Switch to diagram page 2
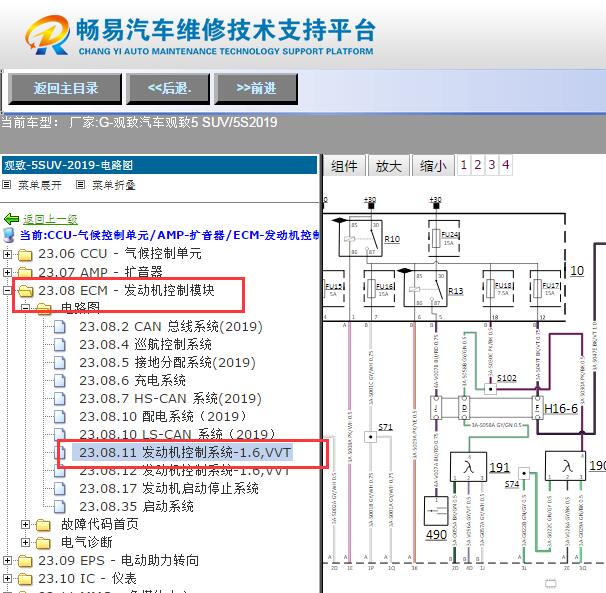 [477, 165]
